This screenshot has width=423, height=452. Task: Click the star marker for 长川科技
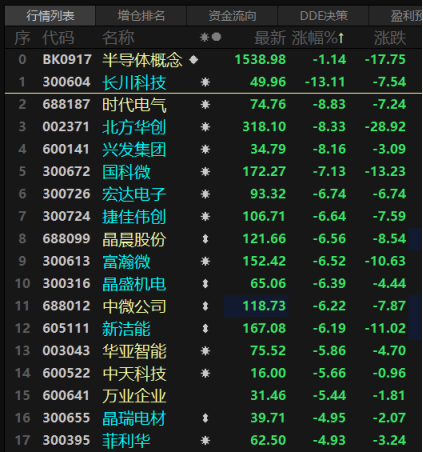pyautogui.click(x=205, y=82)
